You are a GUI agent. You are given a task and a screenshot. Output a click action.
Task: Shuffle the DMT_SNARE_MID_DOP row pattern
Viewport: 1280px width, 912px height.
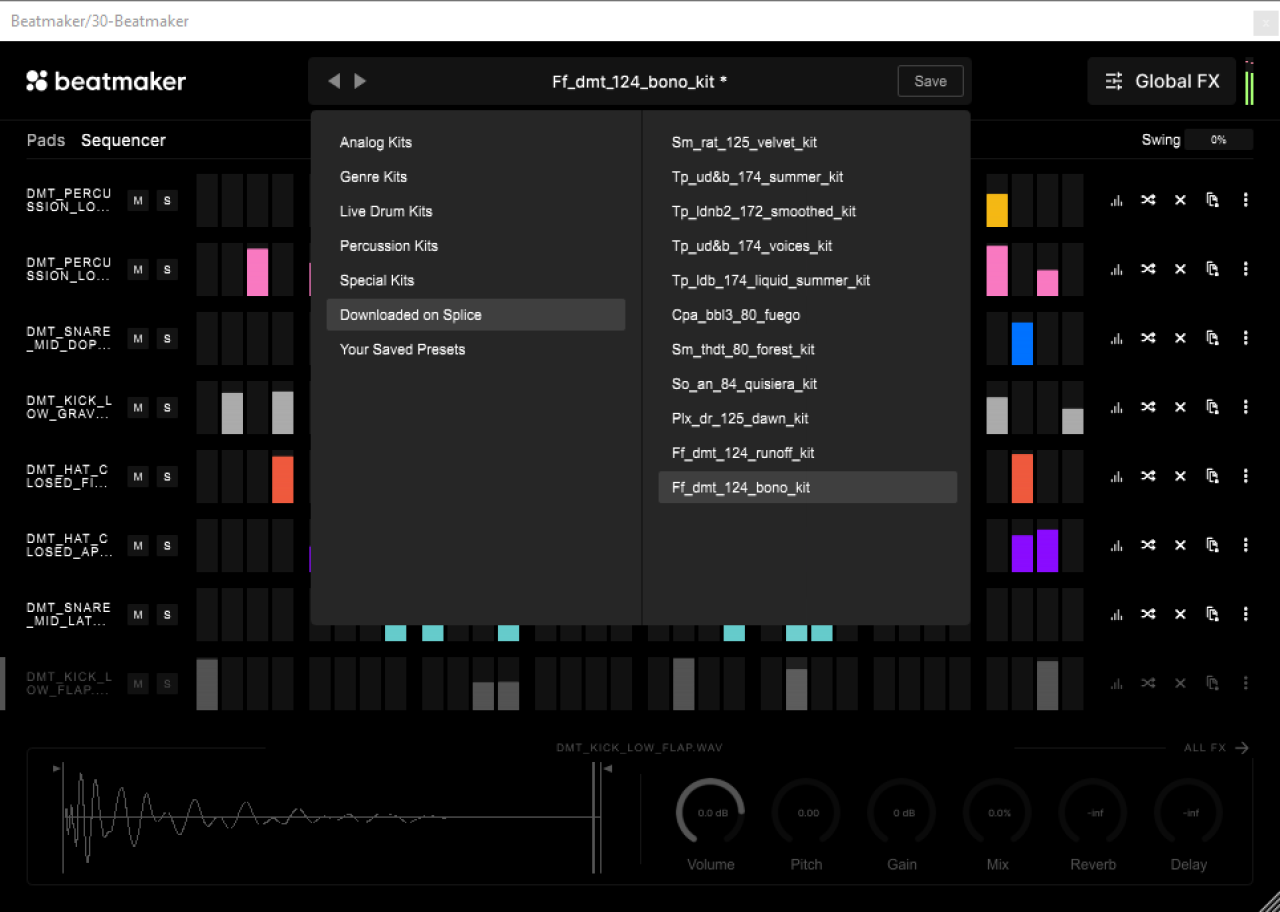[x=1148, y=338]
